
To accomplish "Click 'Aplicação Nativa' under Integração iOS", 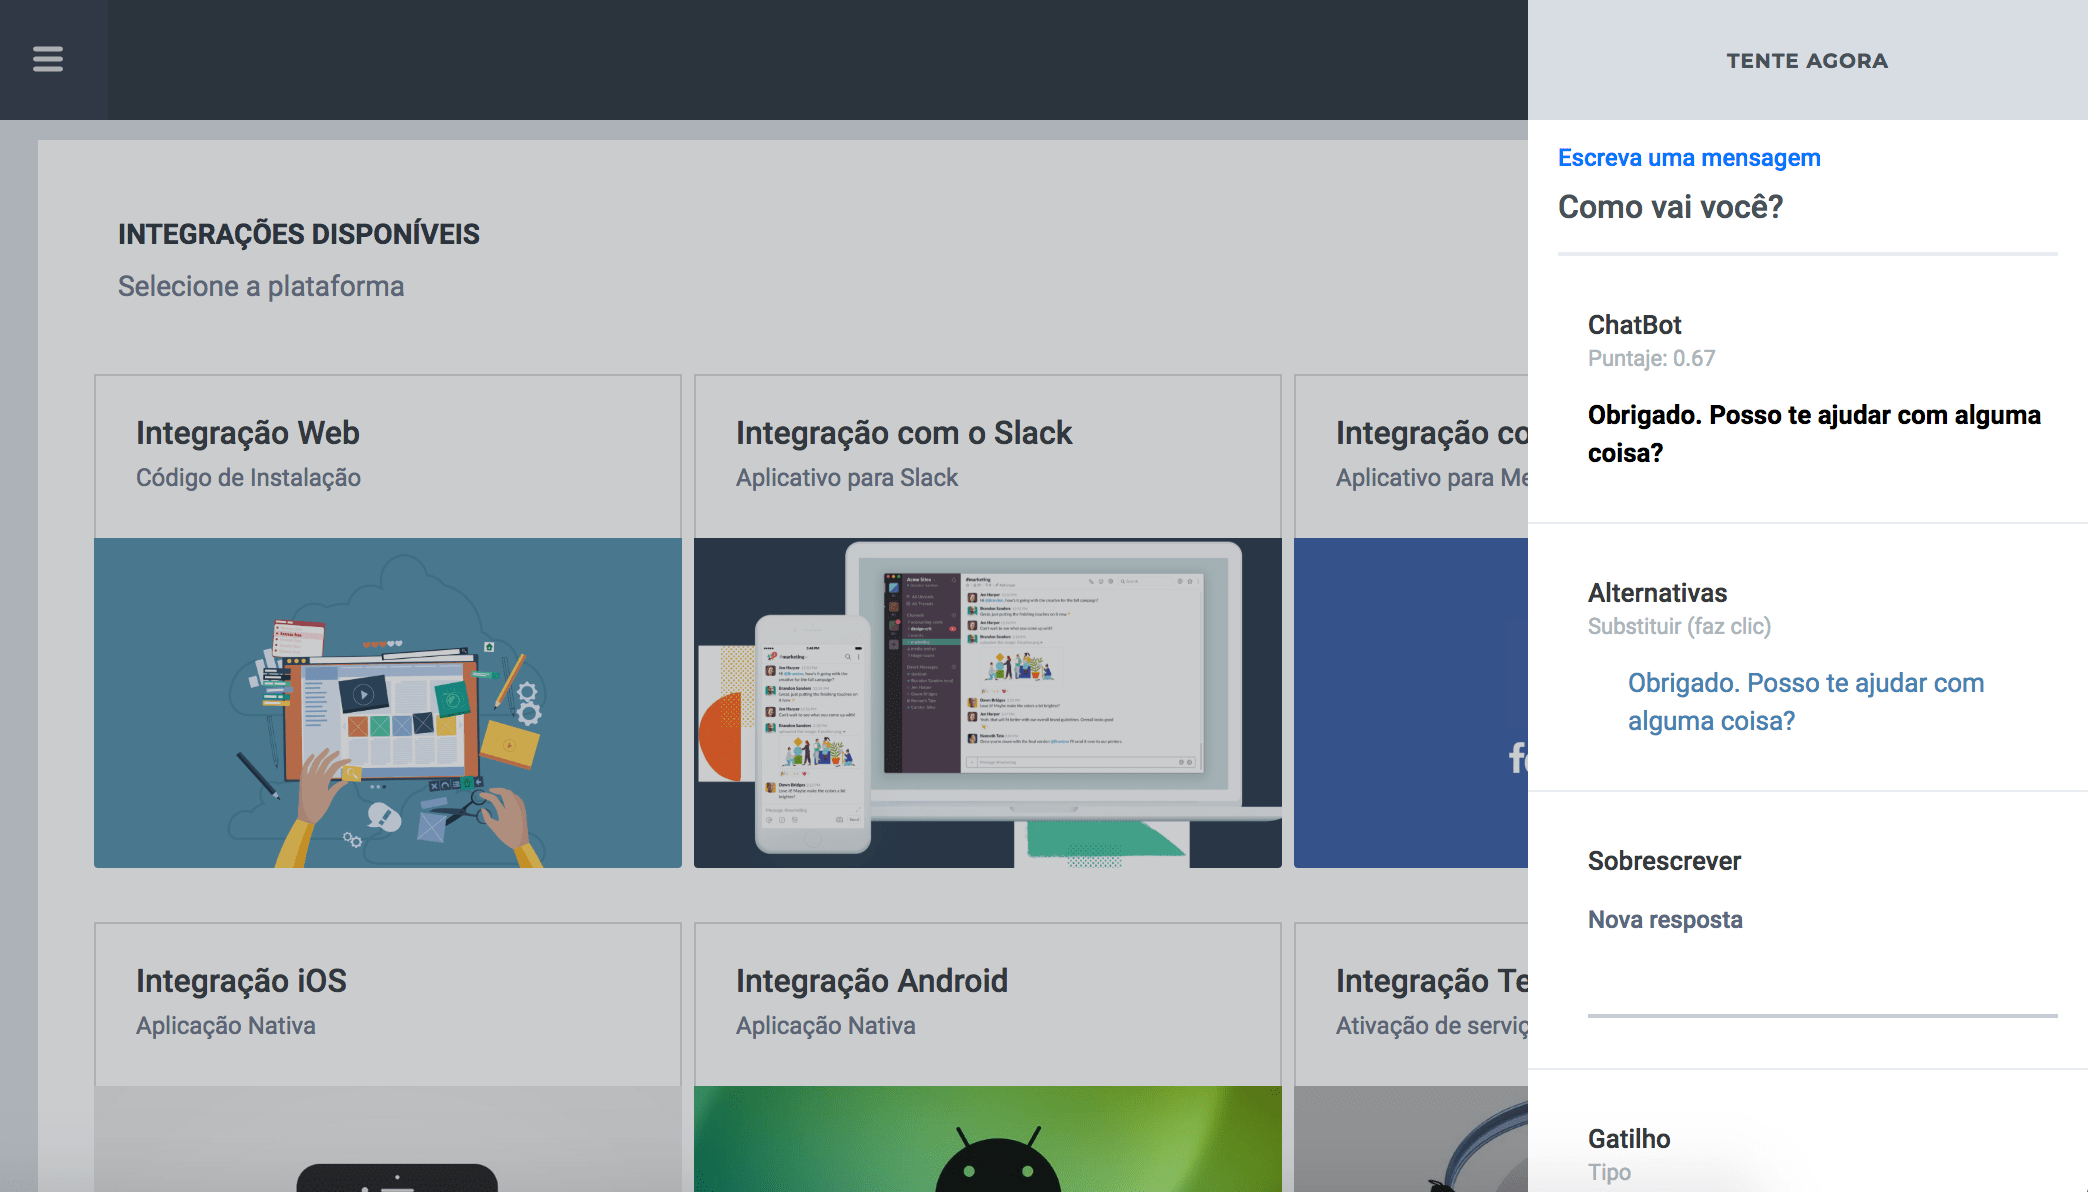I will click(x=226, y=1026).
